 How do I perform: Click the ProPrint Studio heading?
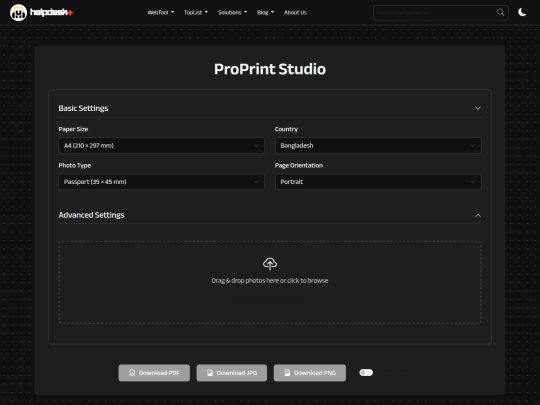click(270, 69)
